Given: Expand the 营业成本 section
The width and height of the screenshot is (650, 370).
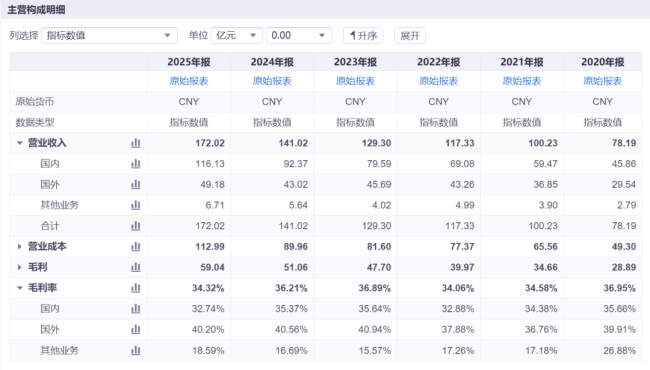Looking at the screenshot, I should 19,247.
